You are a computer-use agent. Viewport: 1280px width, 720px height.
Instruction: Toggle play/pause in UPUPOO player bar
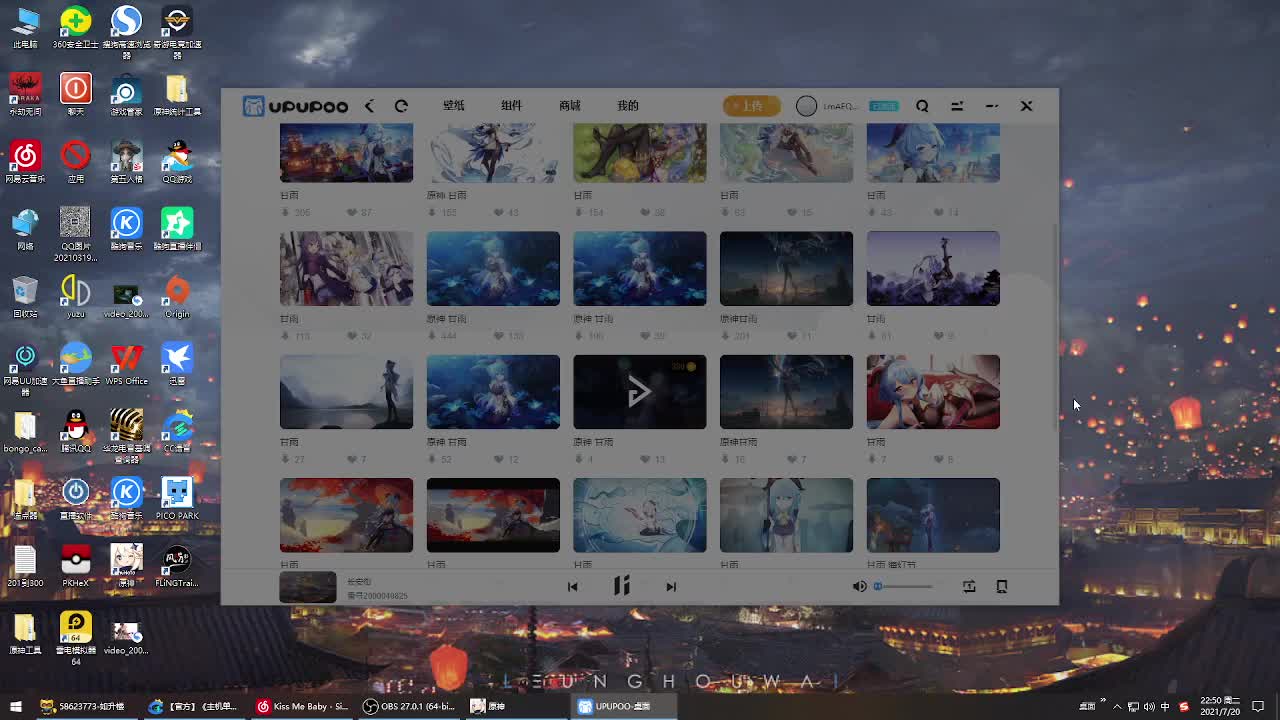[622, 586]
